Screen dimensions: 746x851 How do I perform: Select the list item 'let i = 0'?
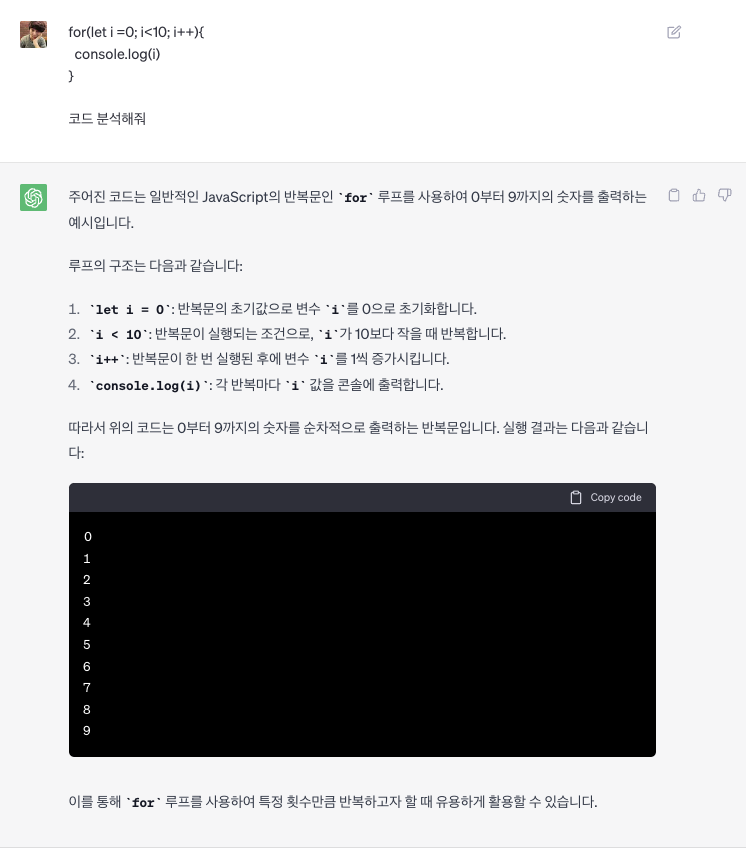tap(273, 309)
